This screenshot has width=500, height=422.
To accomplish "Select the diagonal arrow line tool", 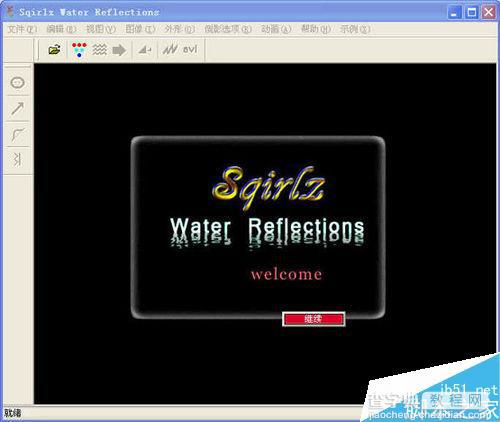I will 18,108.
